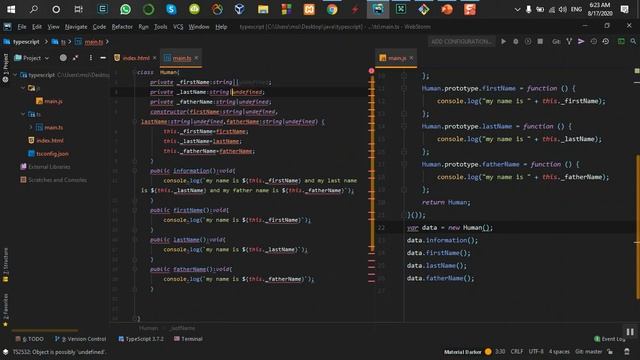The image size is (640, 360).
Task: Click the Windows Start button
Action: pos(11,9)
